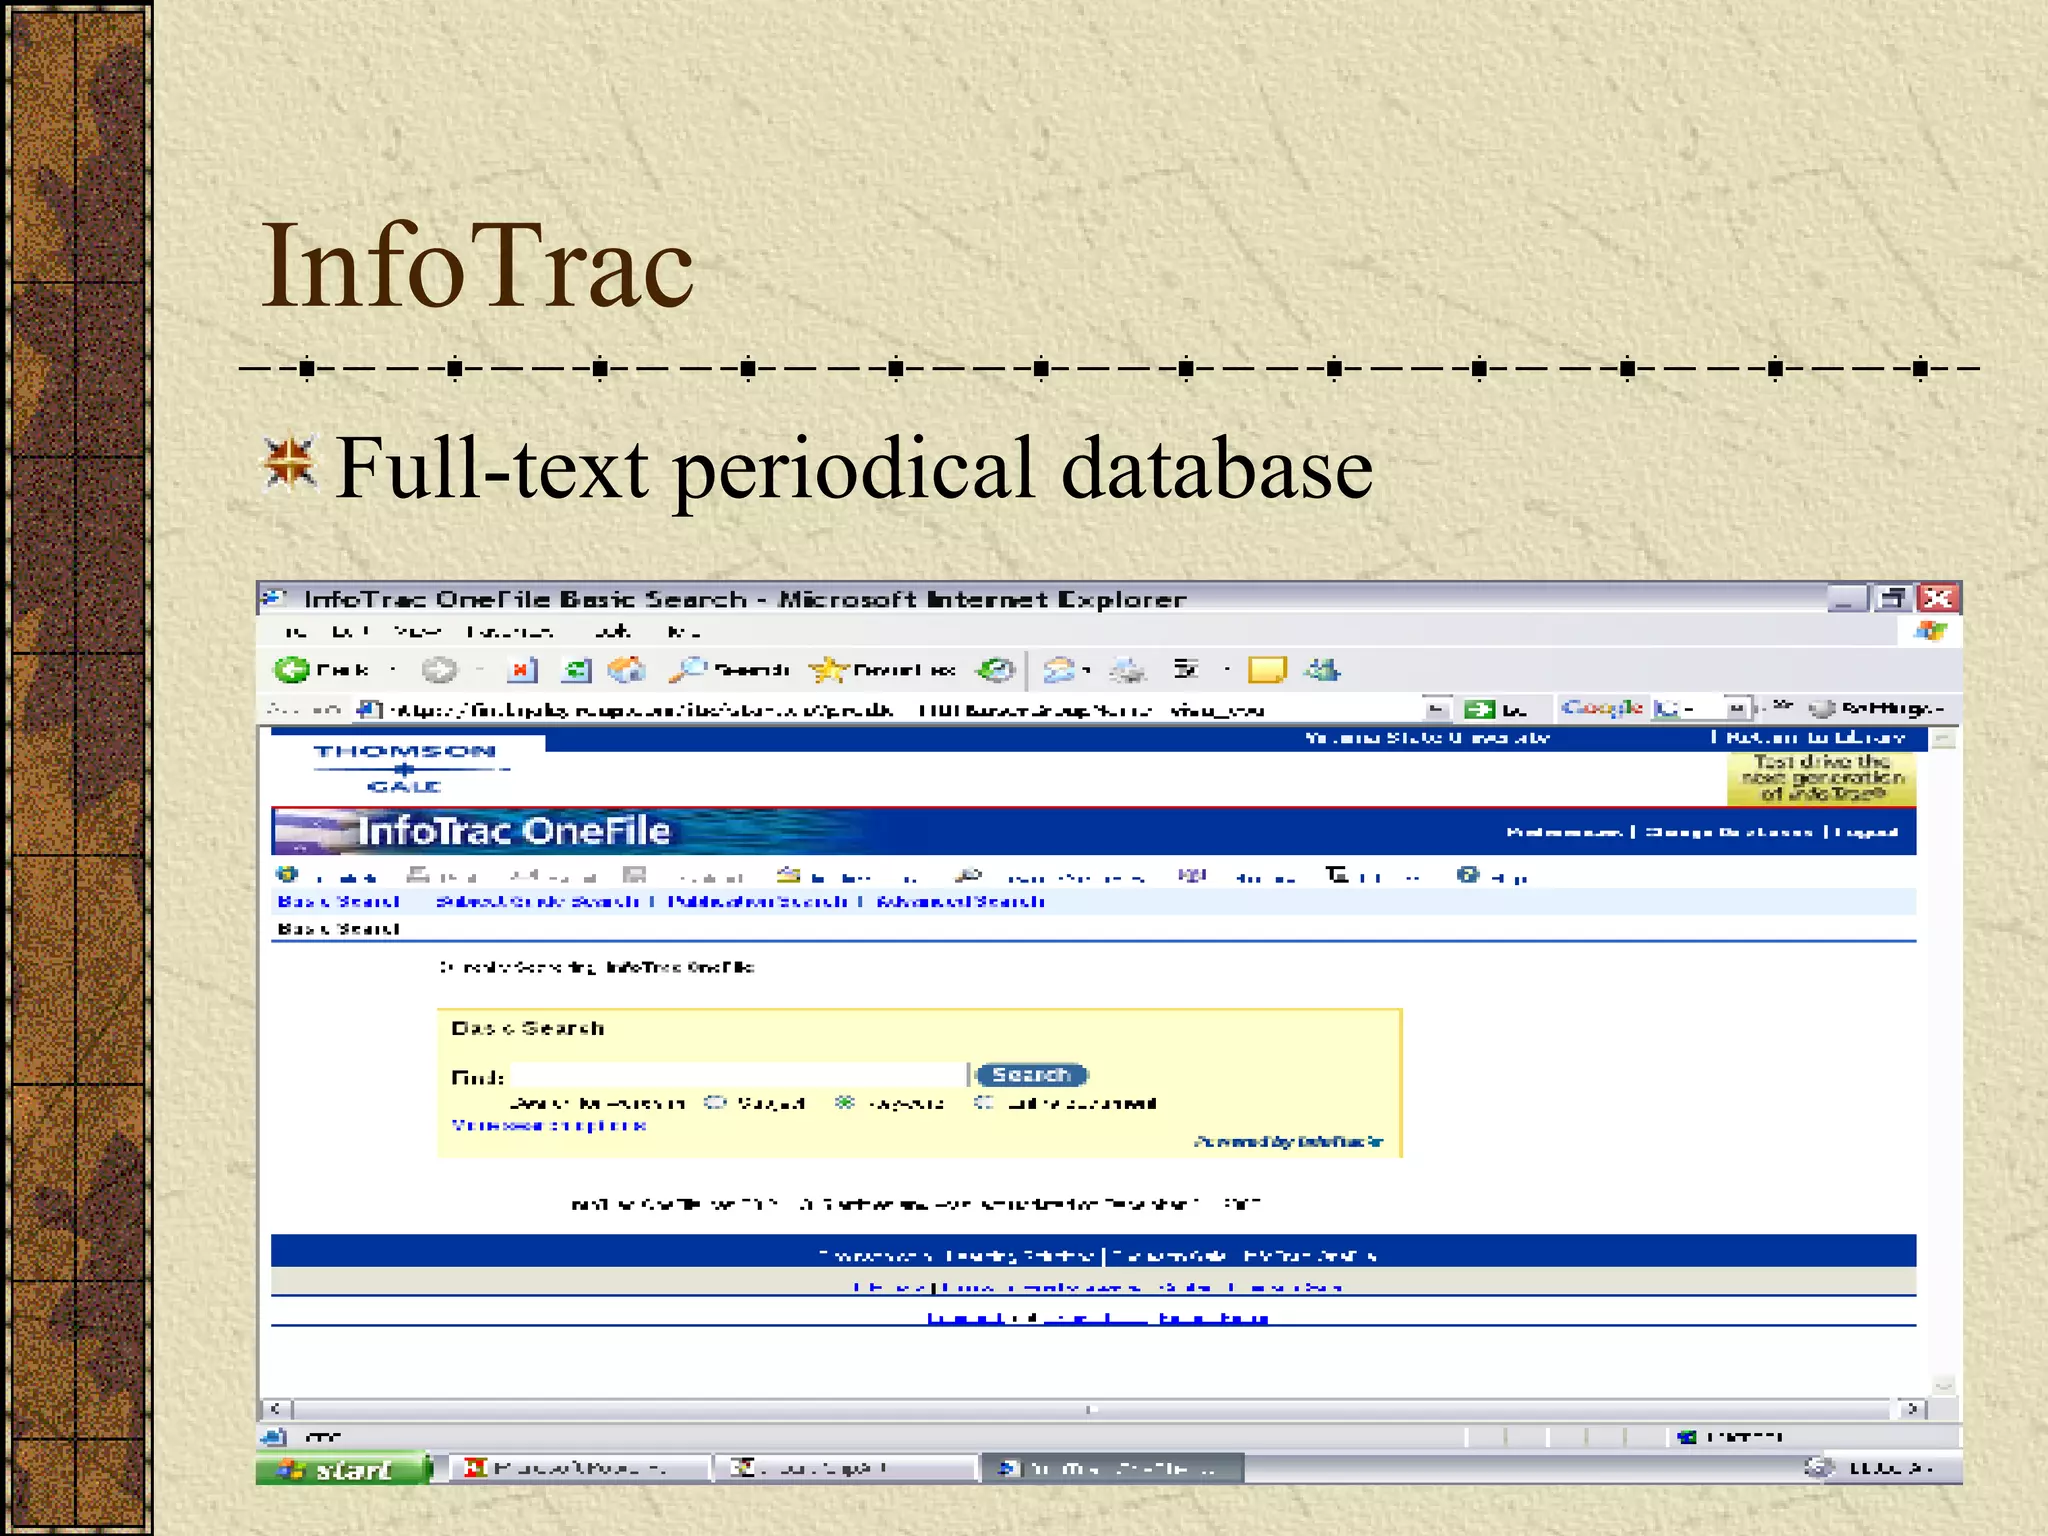Click the title list icon in InfoTrac toolbar
The height and width of the screenshot is (1536, 2048).
click(x=1337, y=875)
